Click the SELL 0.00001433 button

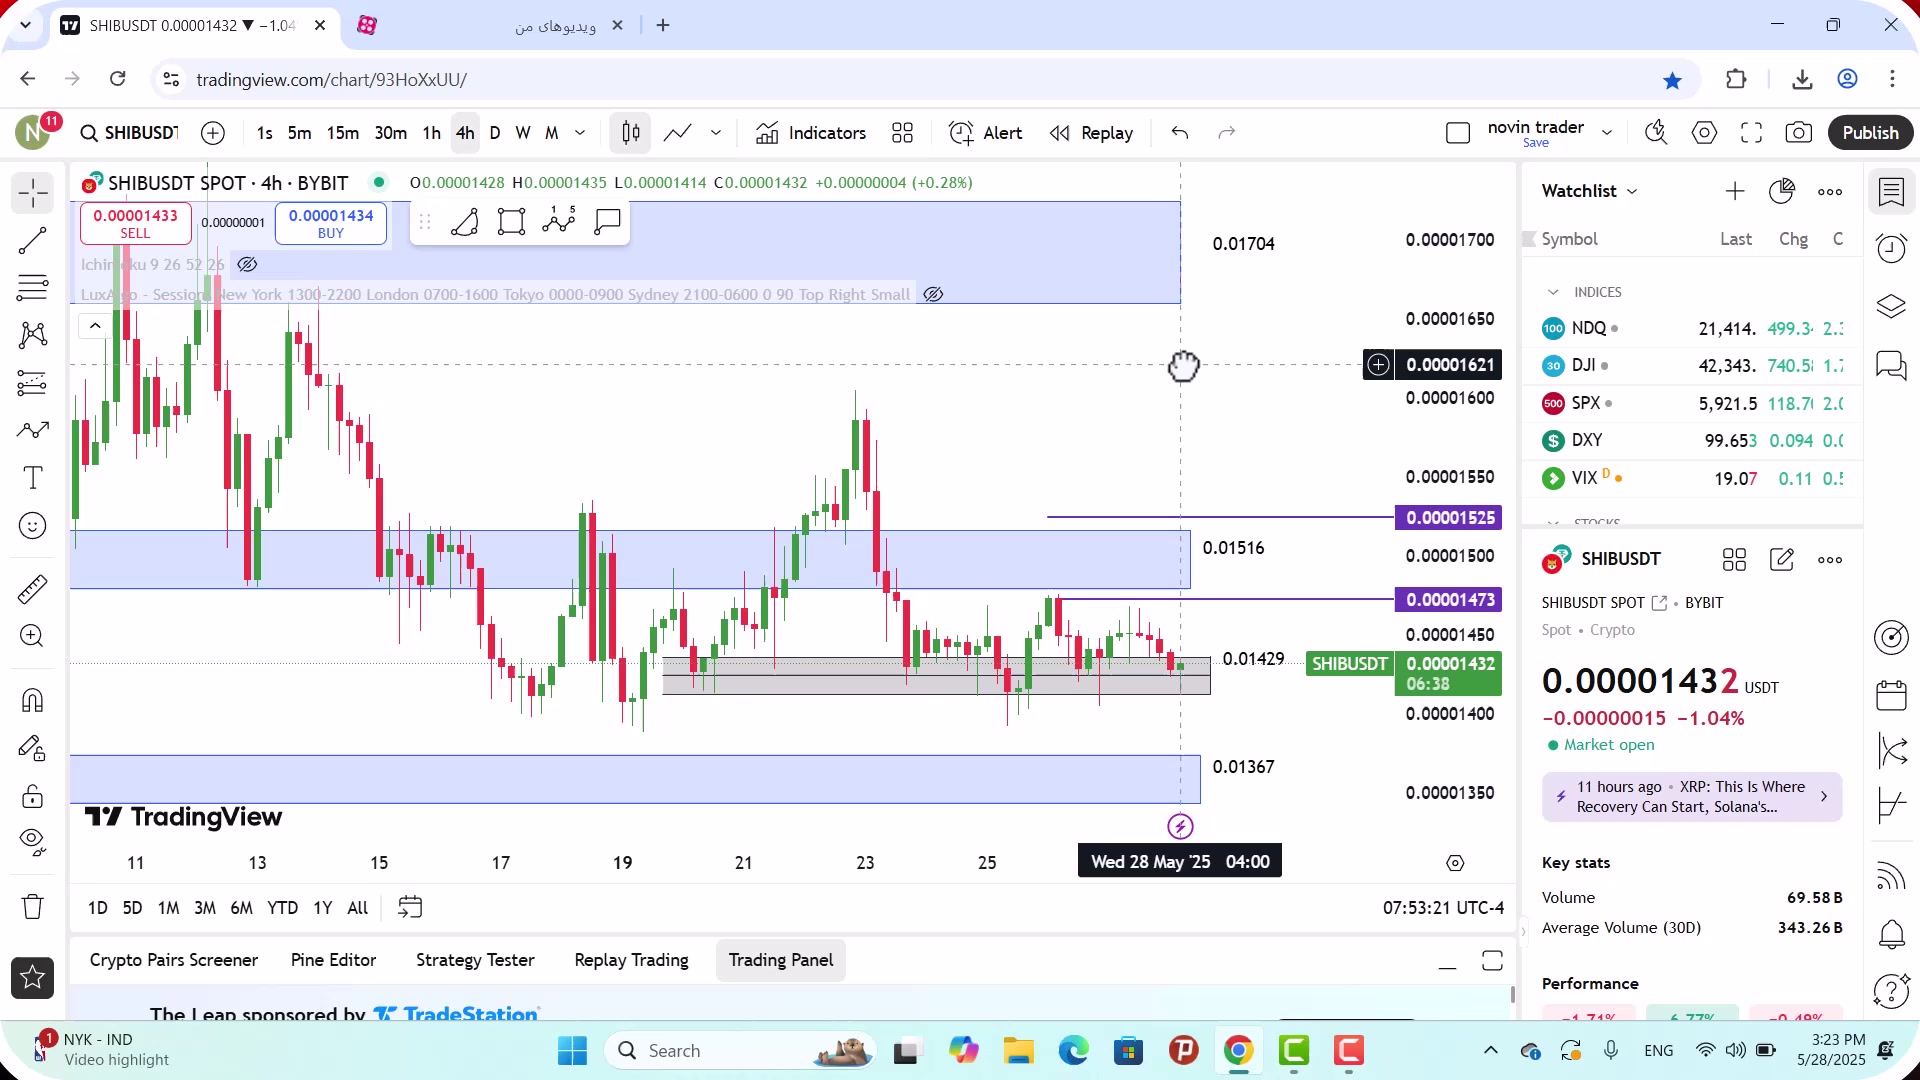coord(136,224)
